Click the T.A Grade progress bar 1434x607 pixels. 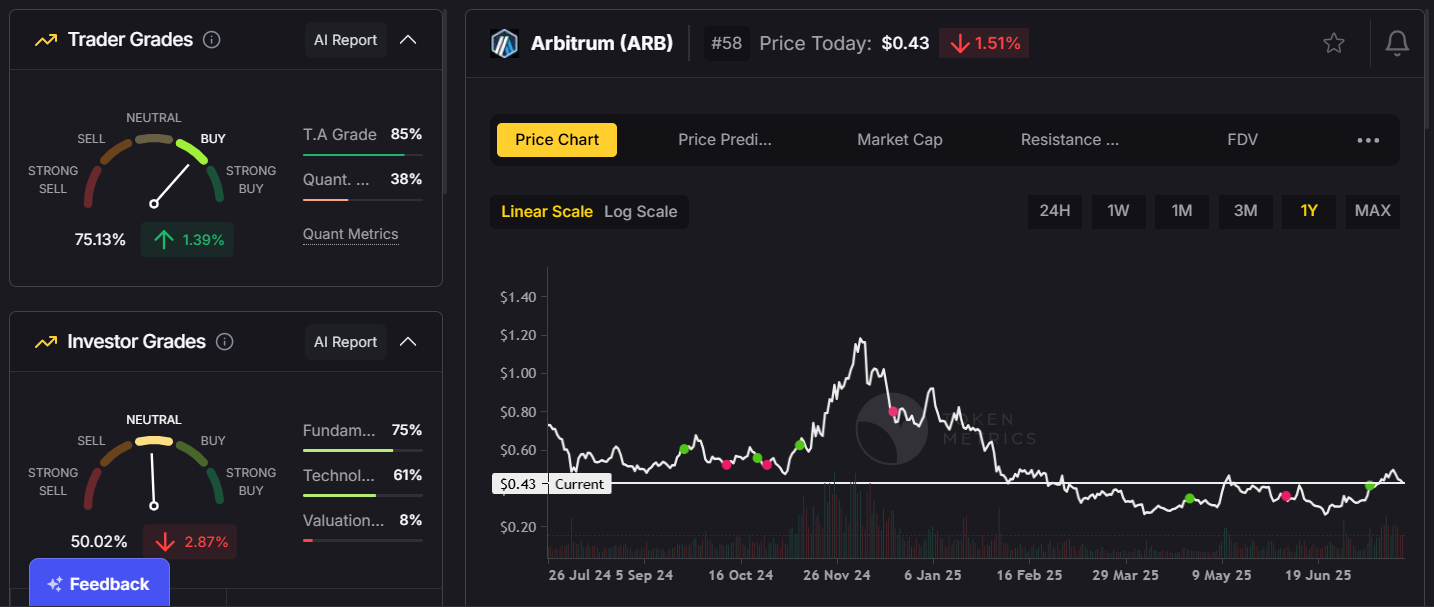(362, 155)
